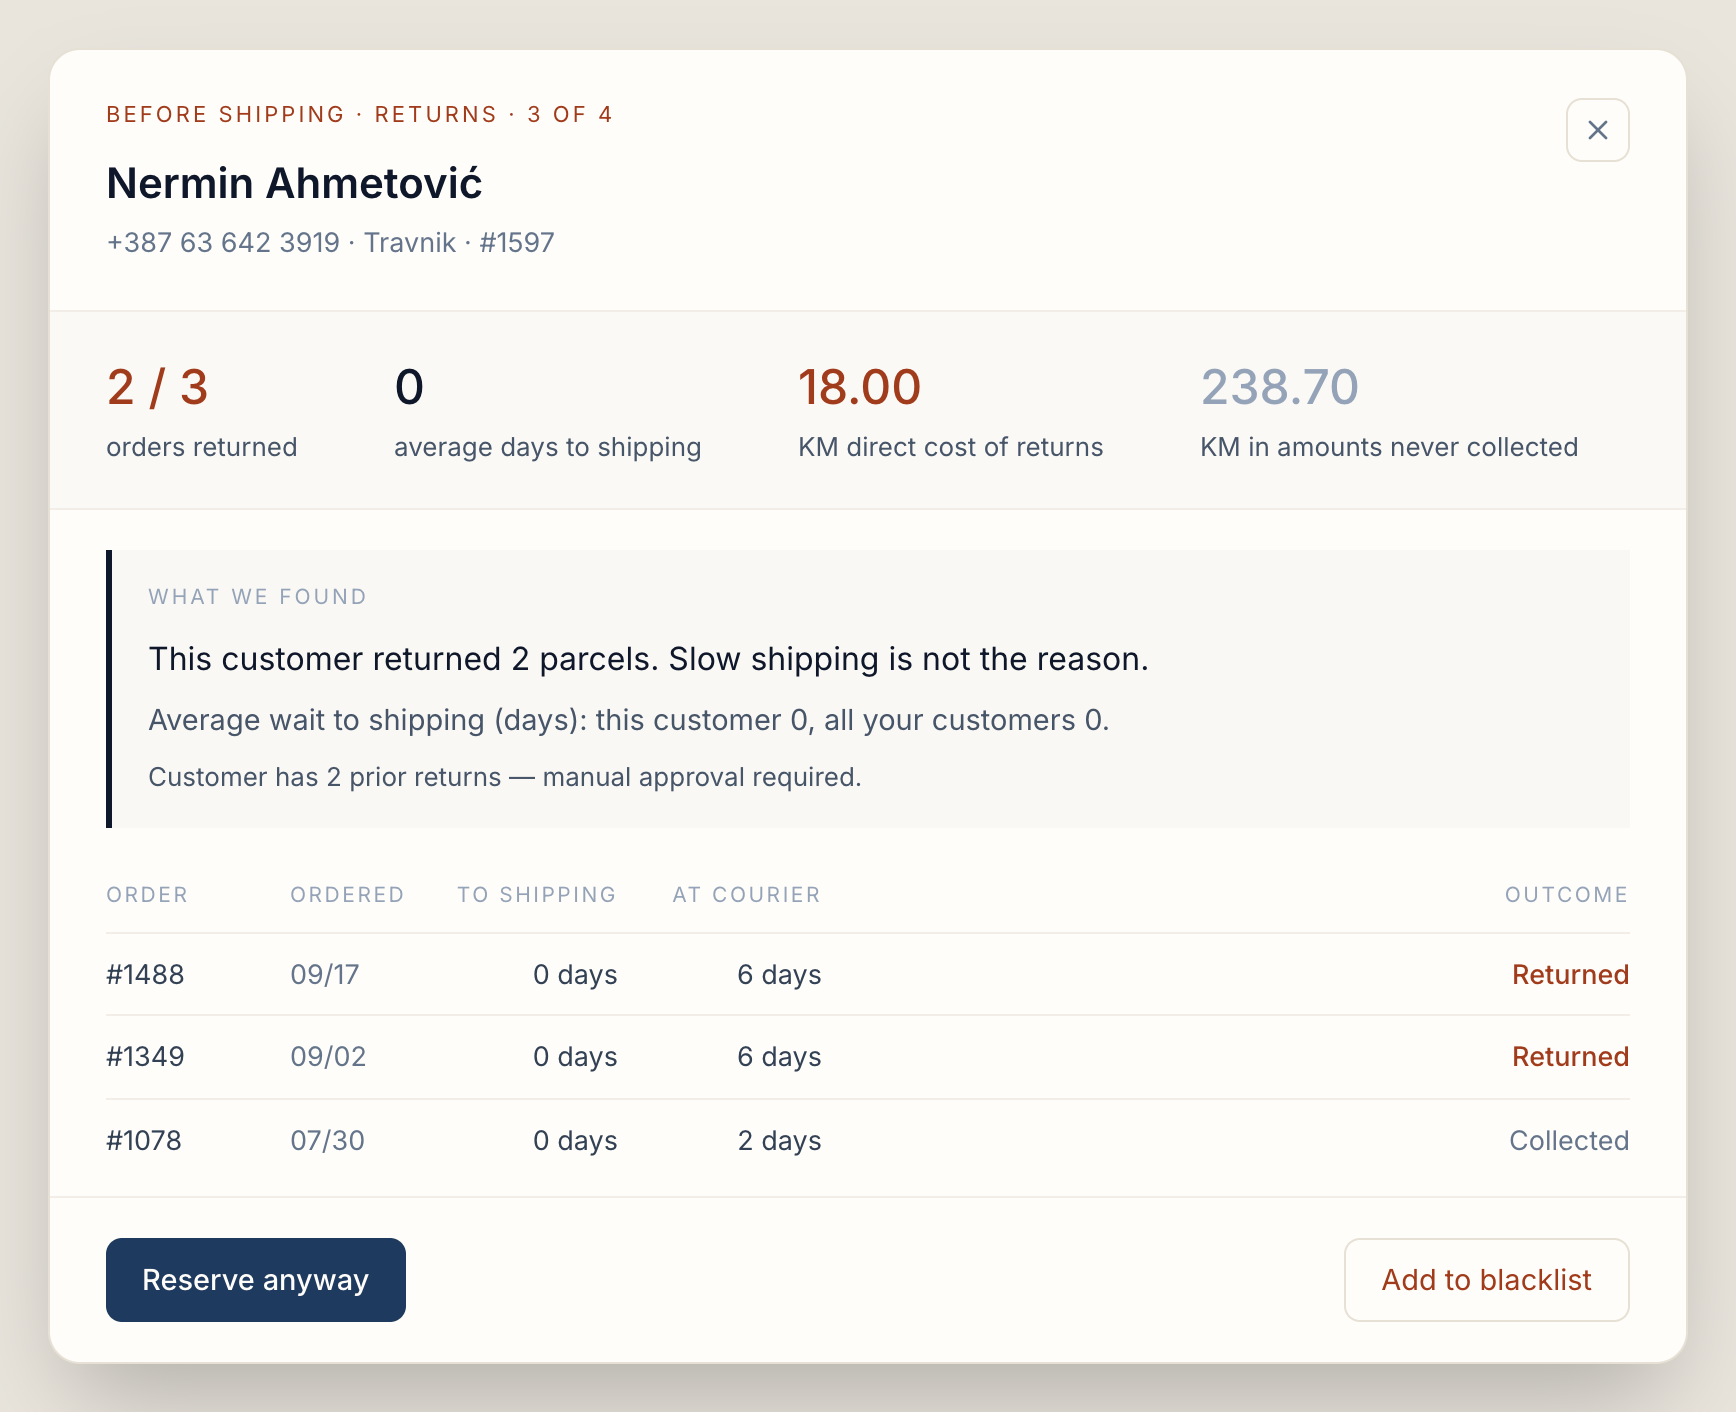This screenshot has width=1736, height=1412.
Task: Click Returned outcome for order #1488
Action: point(1570,975)
